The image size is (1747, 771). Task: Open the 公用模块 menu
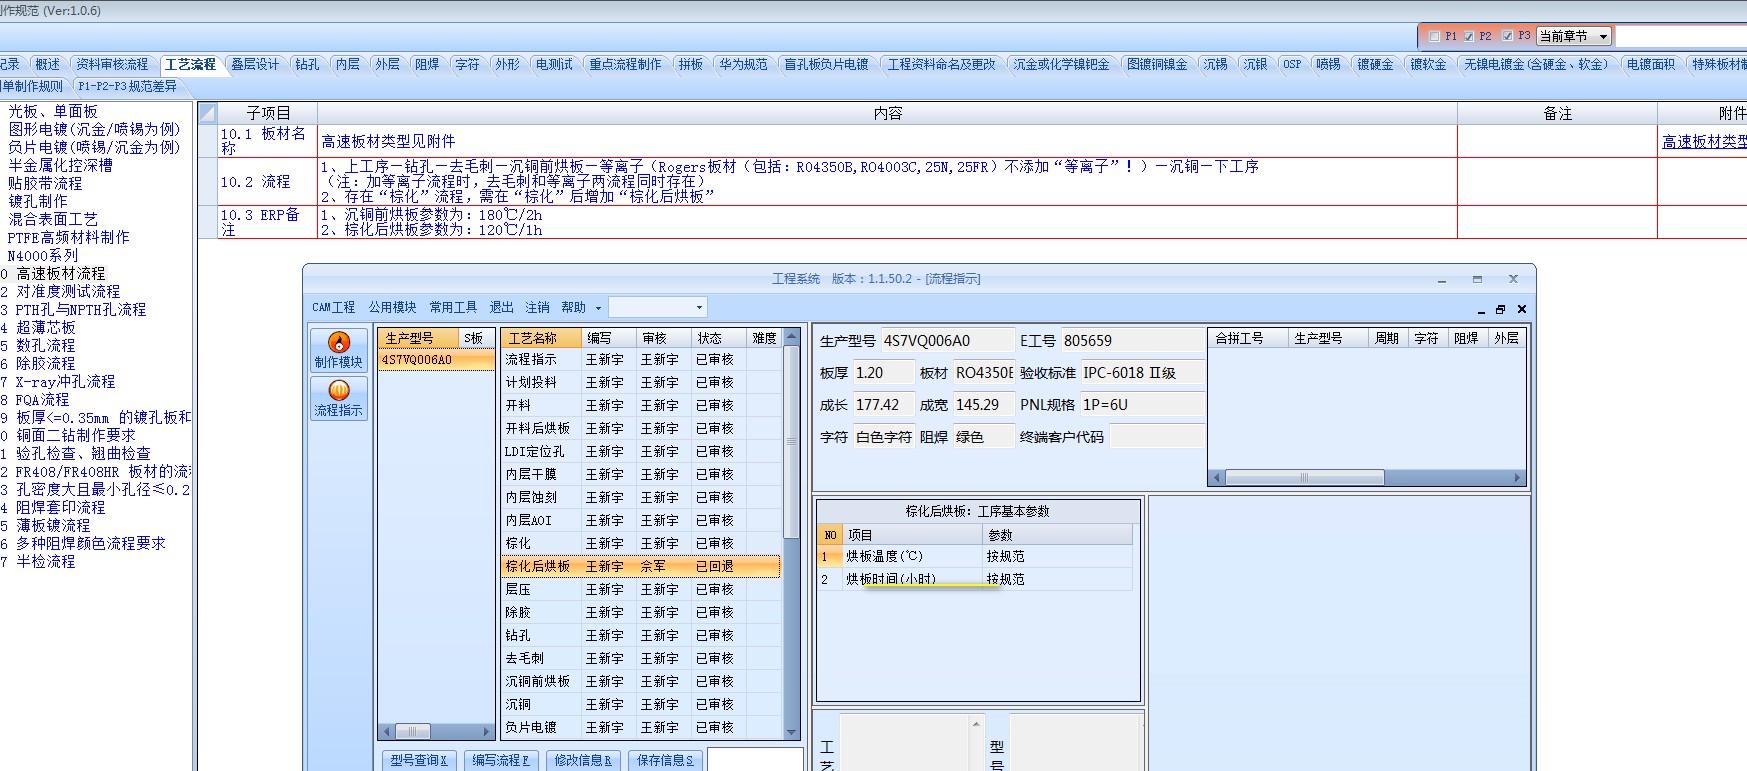coord(392,307)
